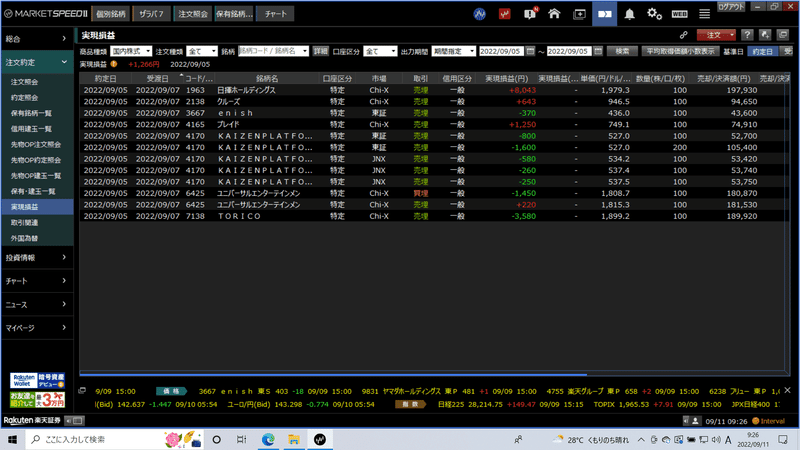Viewport: 800px width, 450px height.
Task: Switch to the 保有銘柄 tab
Action: click(x=234, y=14)
